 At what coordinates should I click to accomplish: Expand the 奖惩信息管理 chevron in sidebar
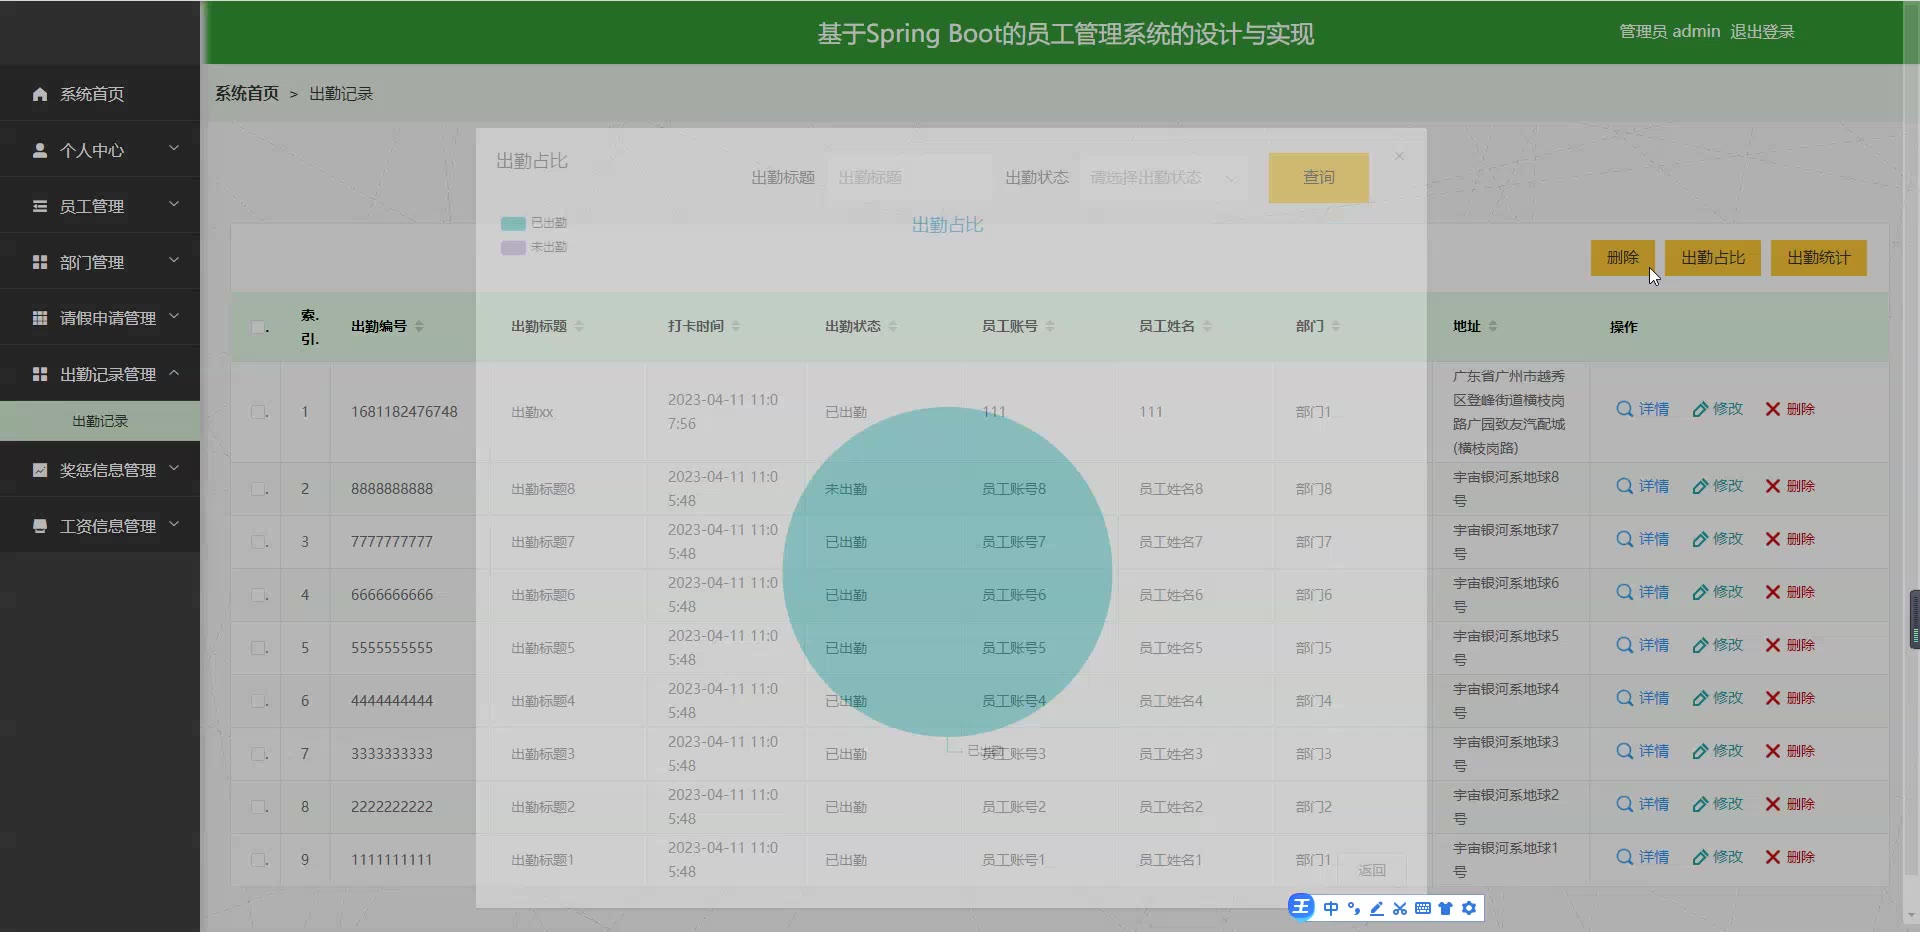point(174,468)
